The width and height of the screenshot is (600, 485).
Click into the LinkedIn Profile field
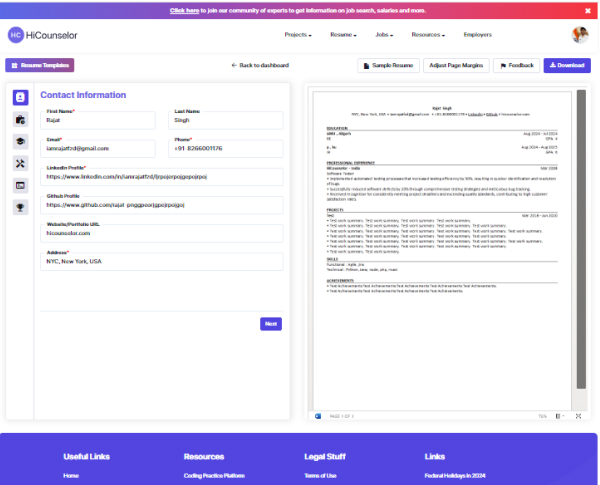(163, 177)
